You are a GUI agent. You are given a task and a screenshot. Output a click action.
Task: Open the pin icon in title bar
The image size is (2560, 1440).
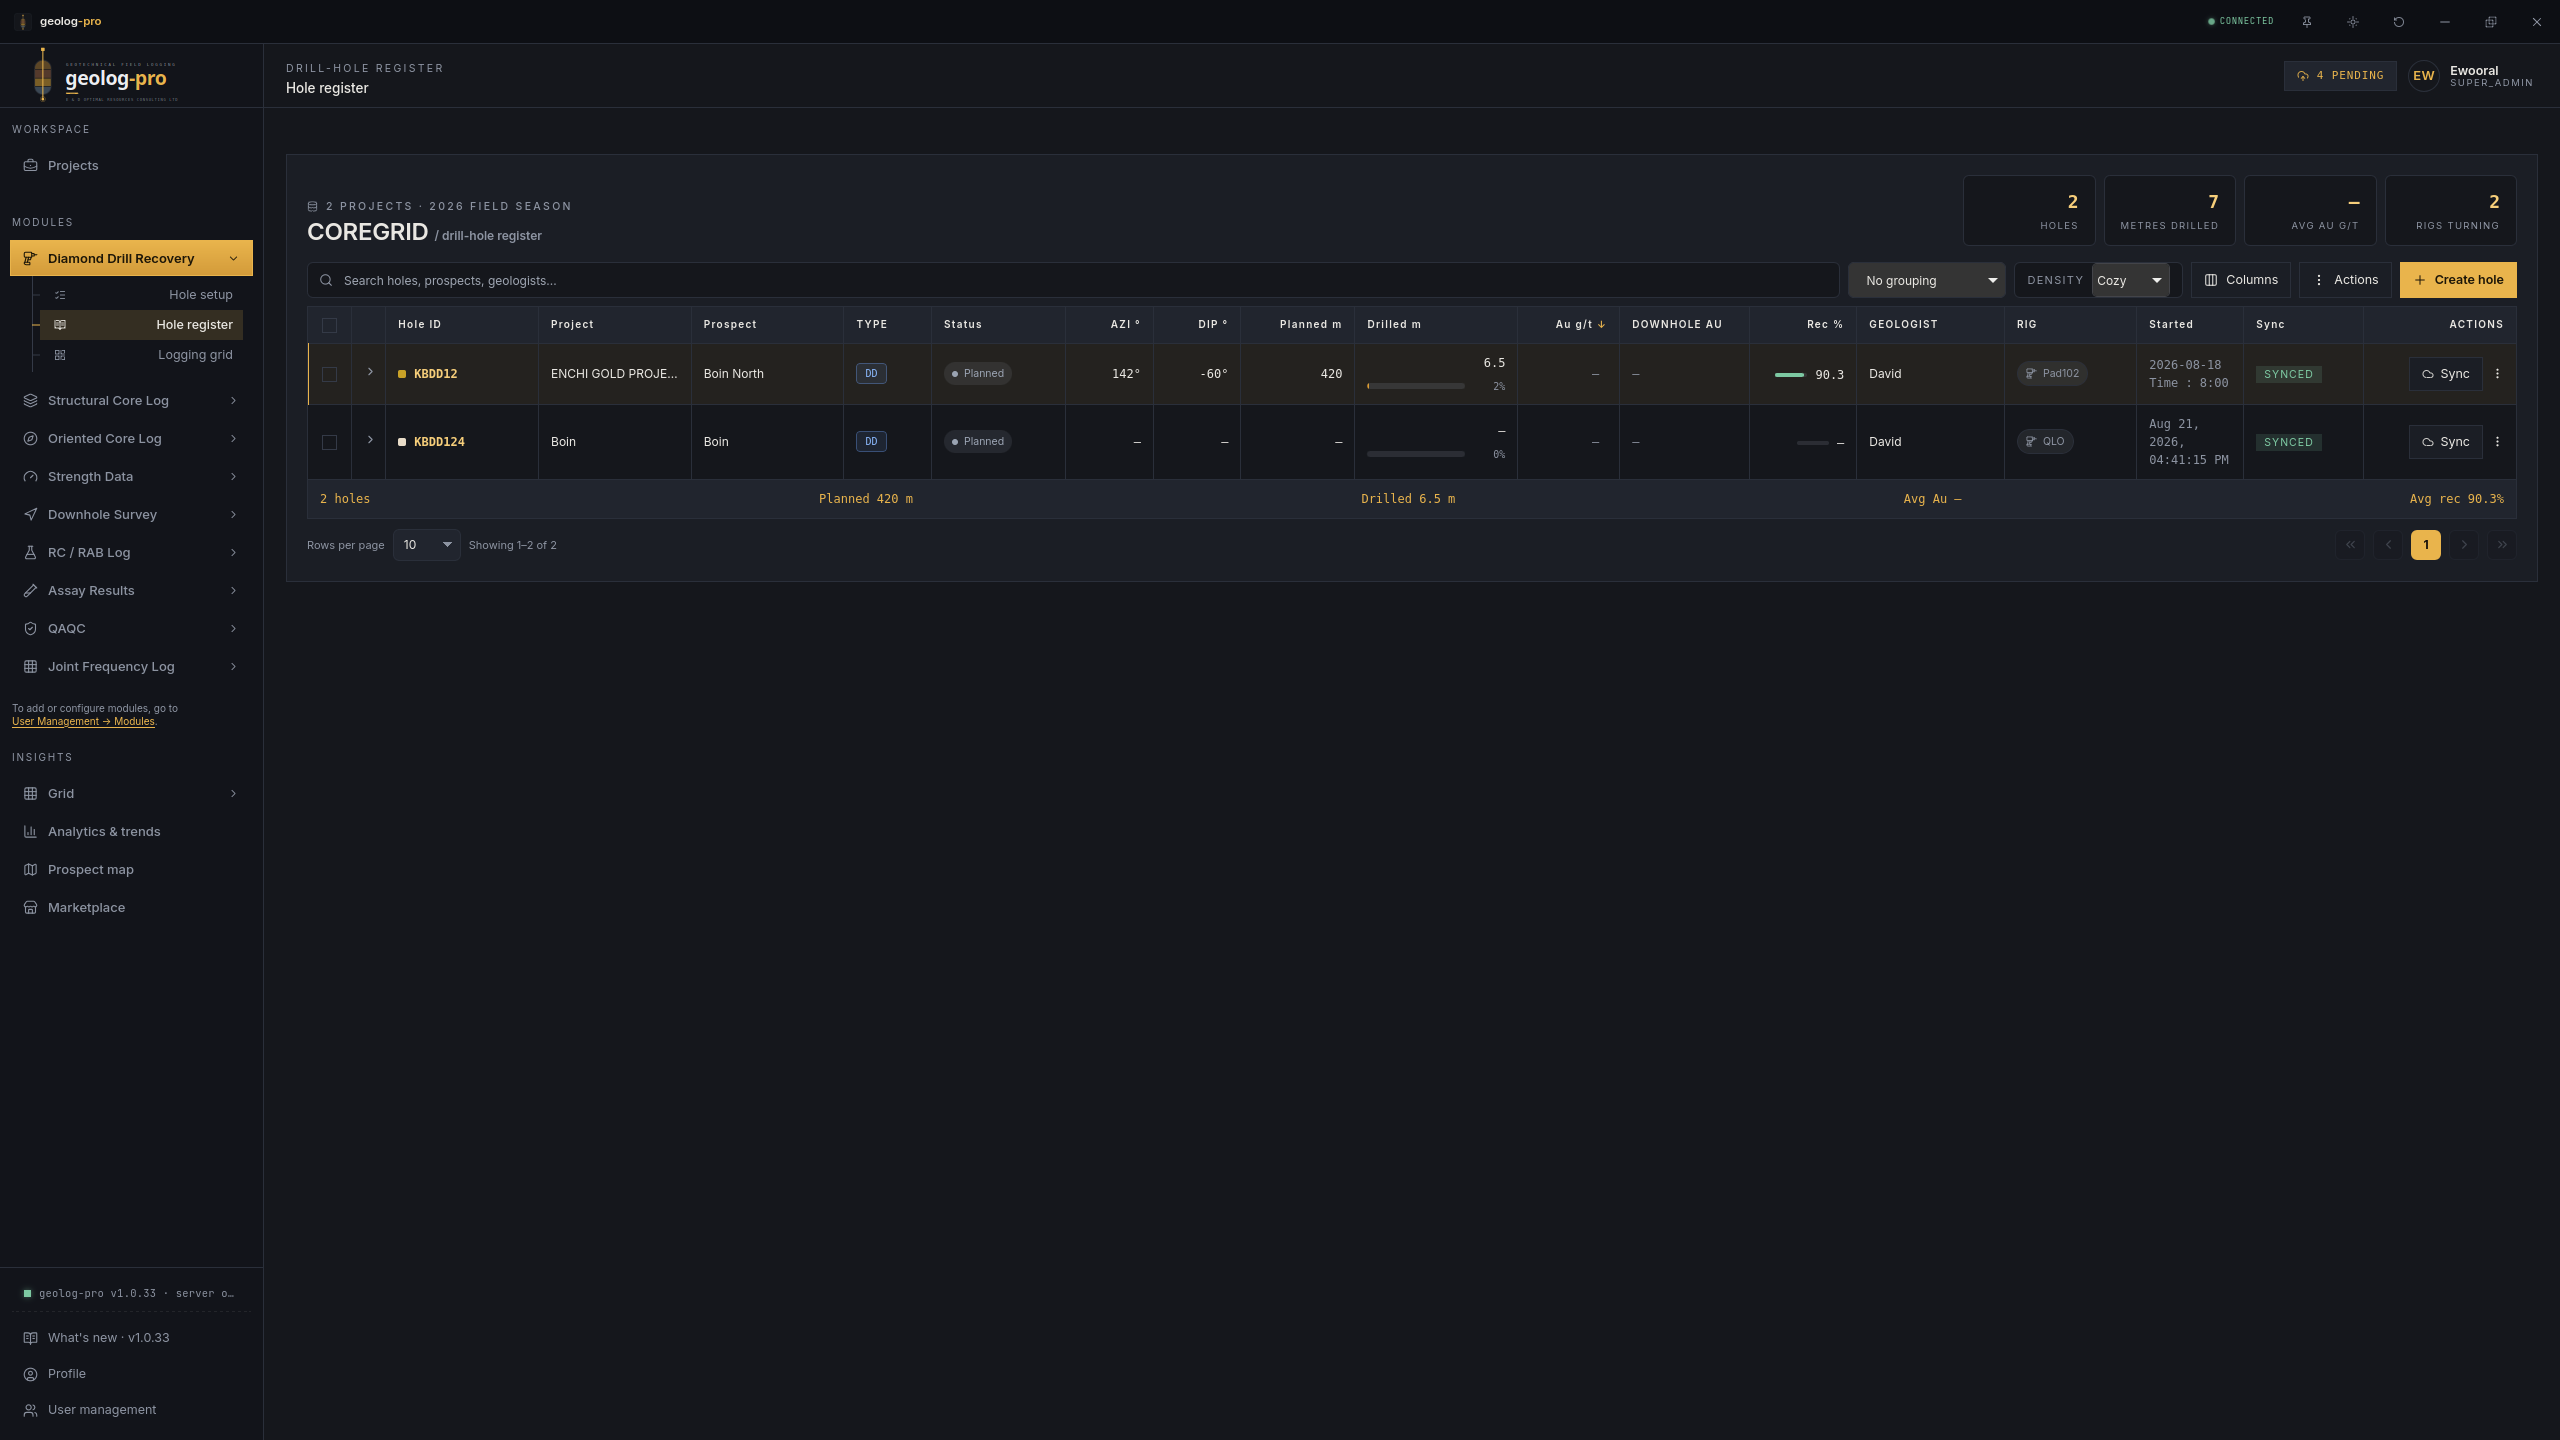click(2307, 21)
